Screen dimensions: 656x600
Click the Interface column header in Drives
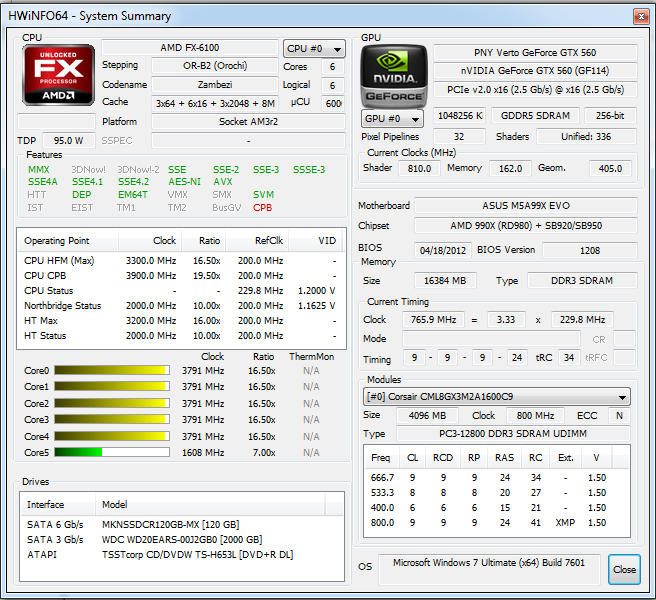click(58, 505)
